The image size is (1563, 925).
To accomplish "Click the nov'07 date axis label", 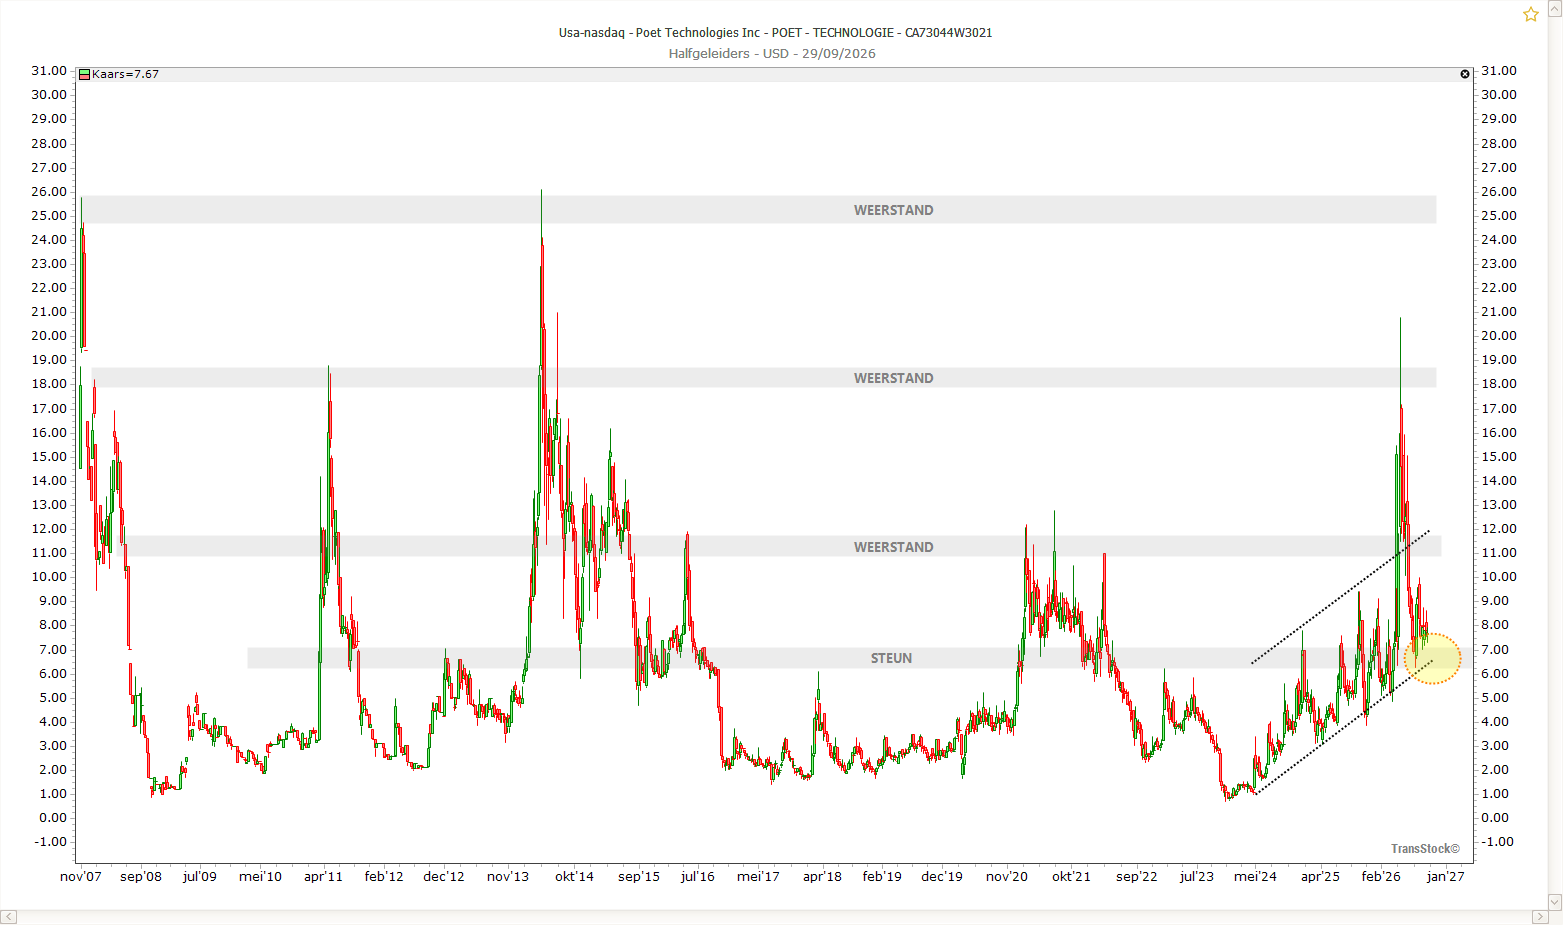I will [x=81, y=876].
